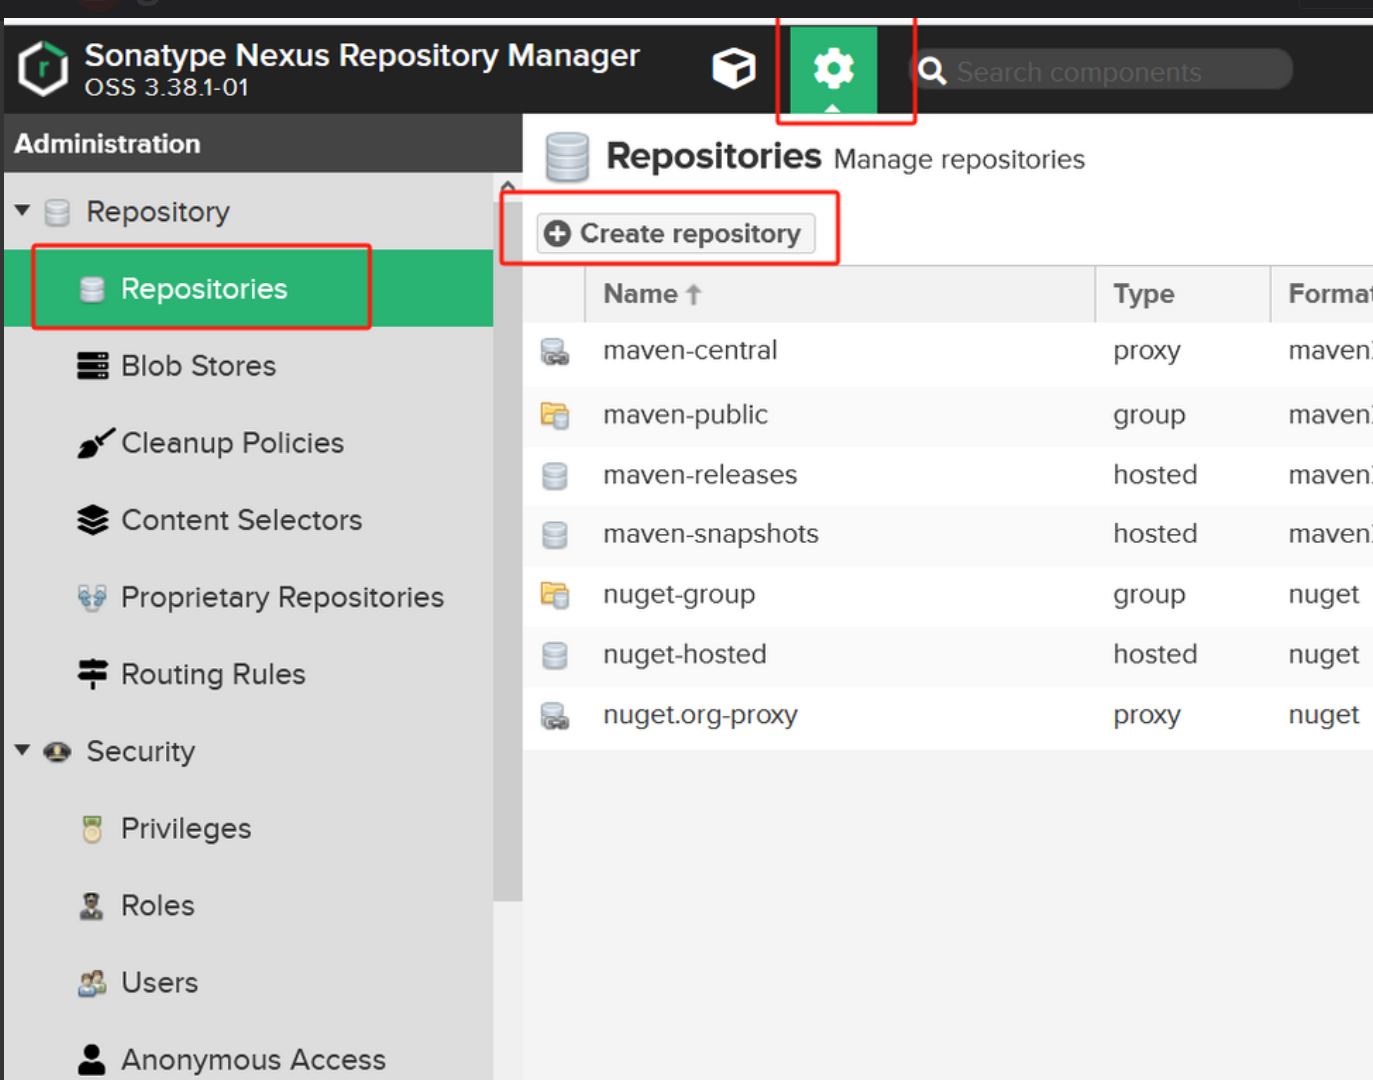The height and width of the screenshot is (1080, 1373).
Task: Click the Roles person icon
Action: 92,906
